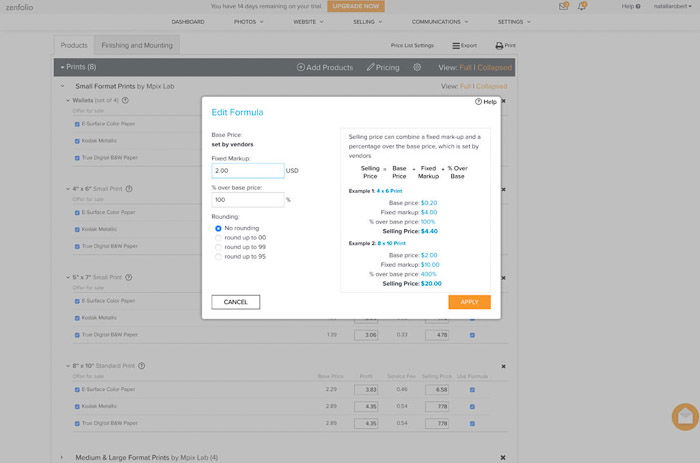Open the Photos dropdown menu
This screenshot has width=700, height=463.
(249, 21)
